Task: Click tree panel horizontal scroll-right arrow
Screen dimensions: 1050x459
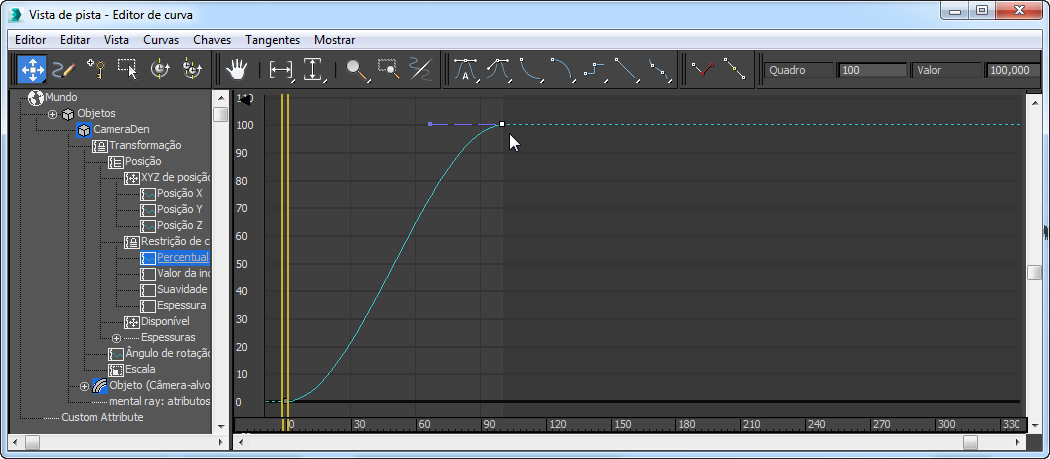Action: 220,442
